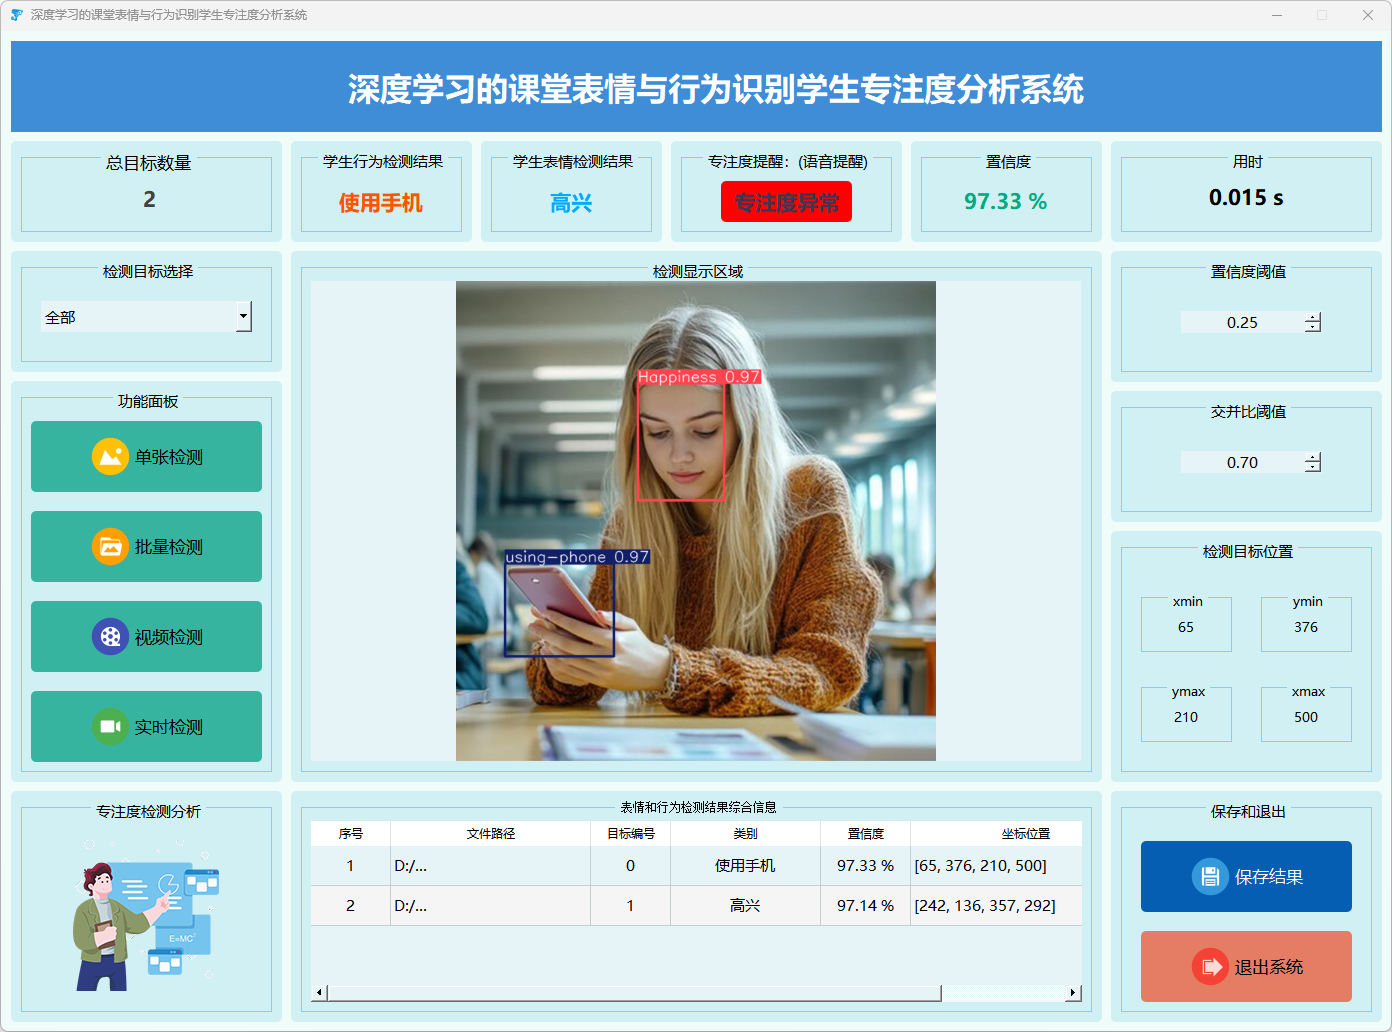The image size is (1392, 1032).
Task: Click the exit arrow icon on 退出系统
Action: click(1210, 967)
